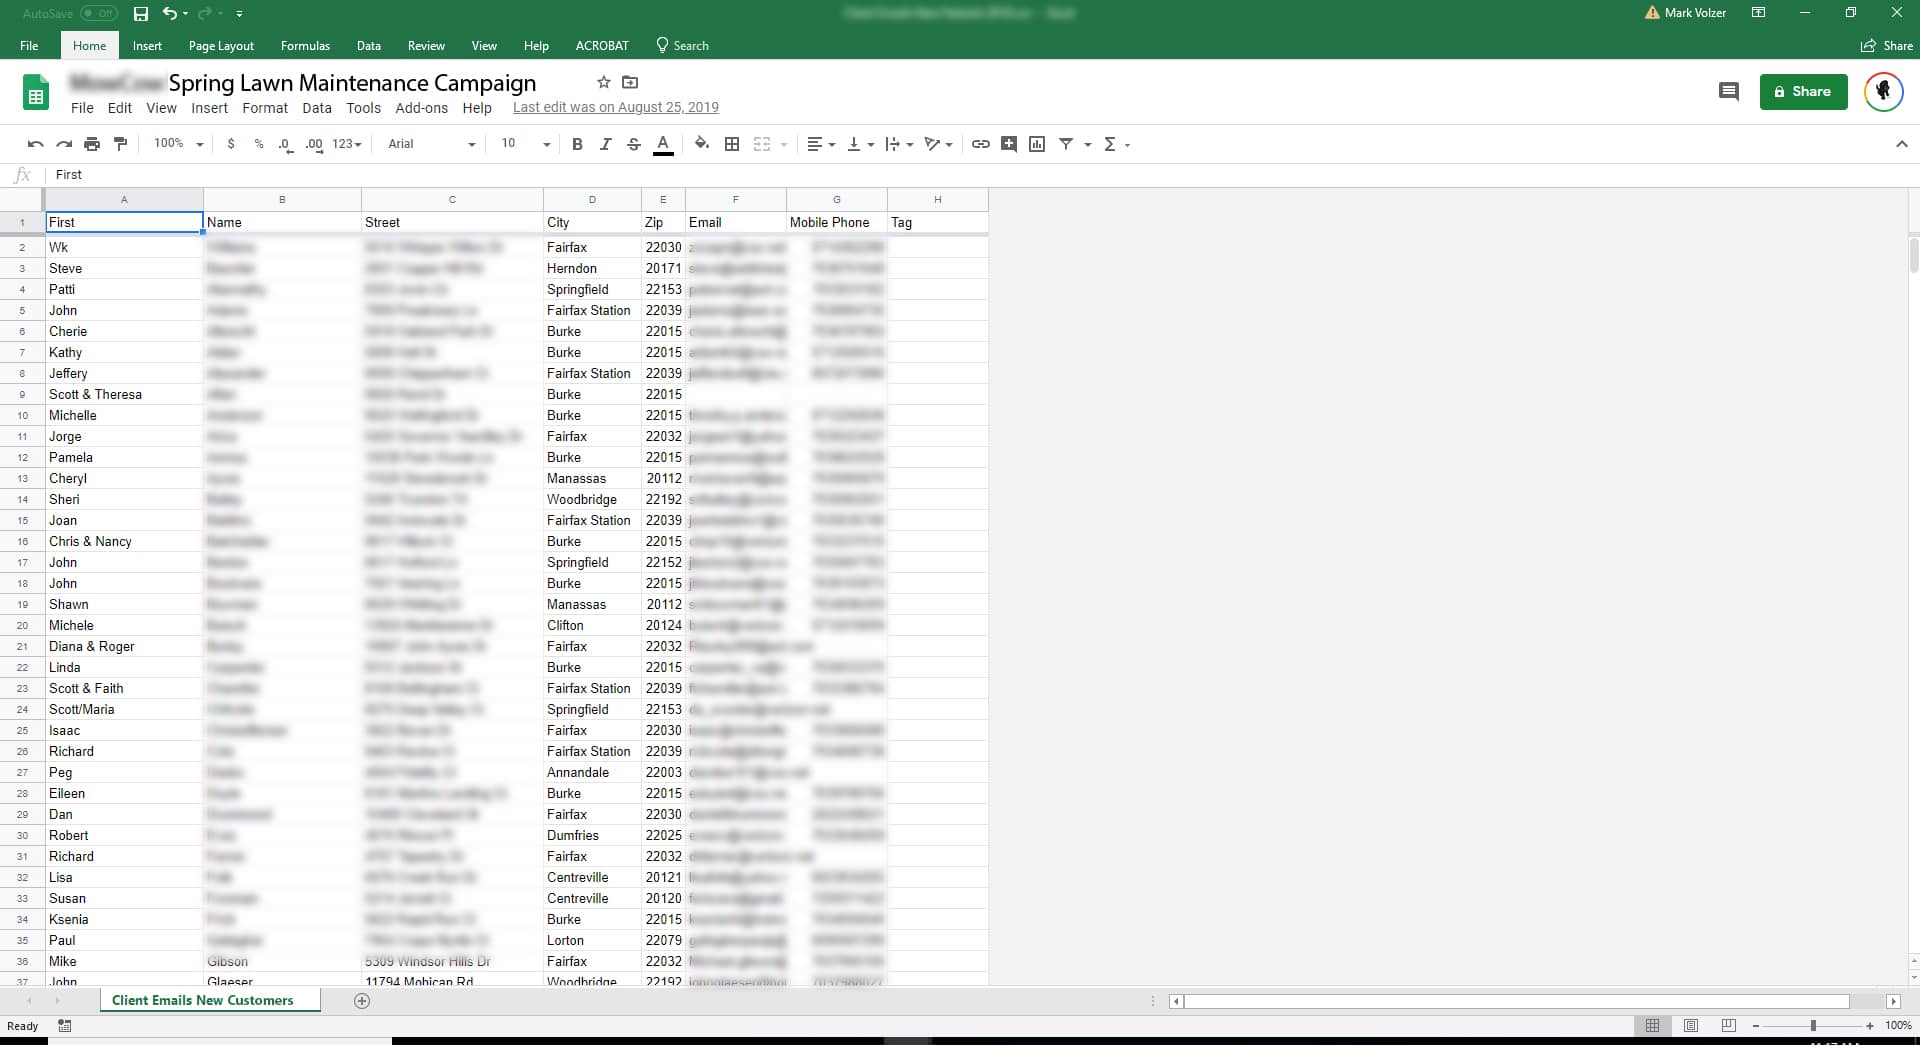Open the borders tool
This screenshot has height=1048, width=1920.
tap(732, 144)
